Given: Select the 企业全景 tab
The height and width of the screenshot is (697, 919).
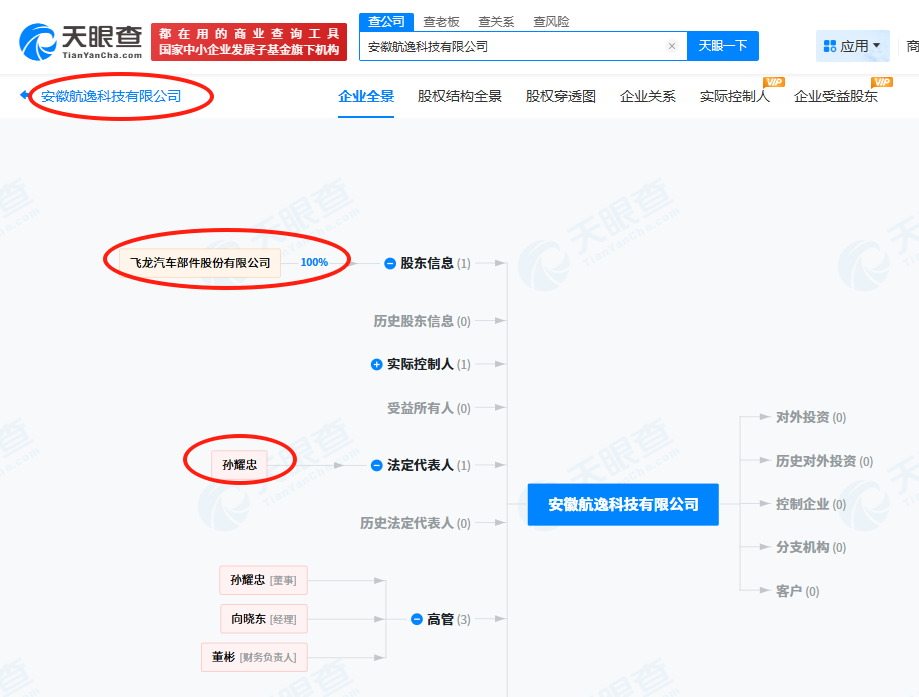Looking at the screenshot, I should (x=366, y=96).
